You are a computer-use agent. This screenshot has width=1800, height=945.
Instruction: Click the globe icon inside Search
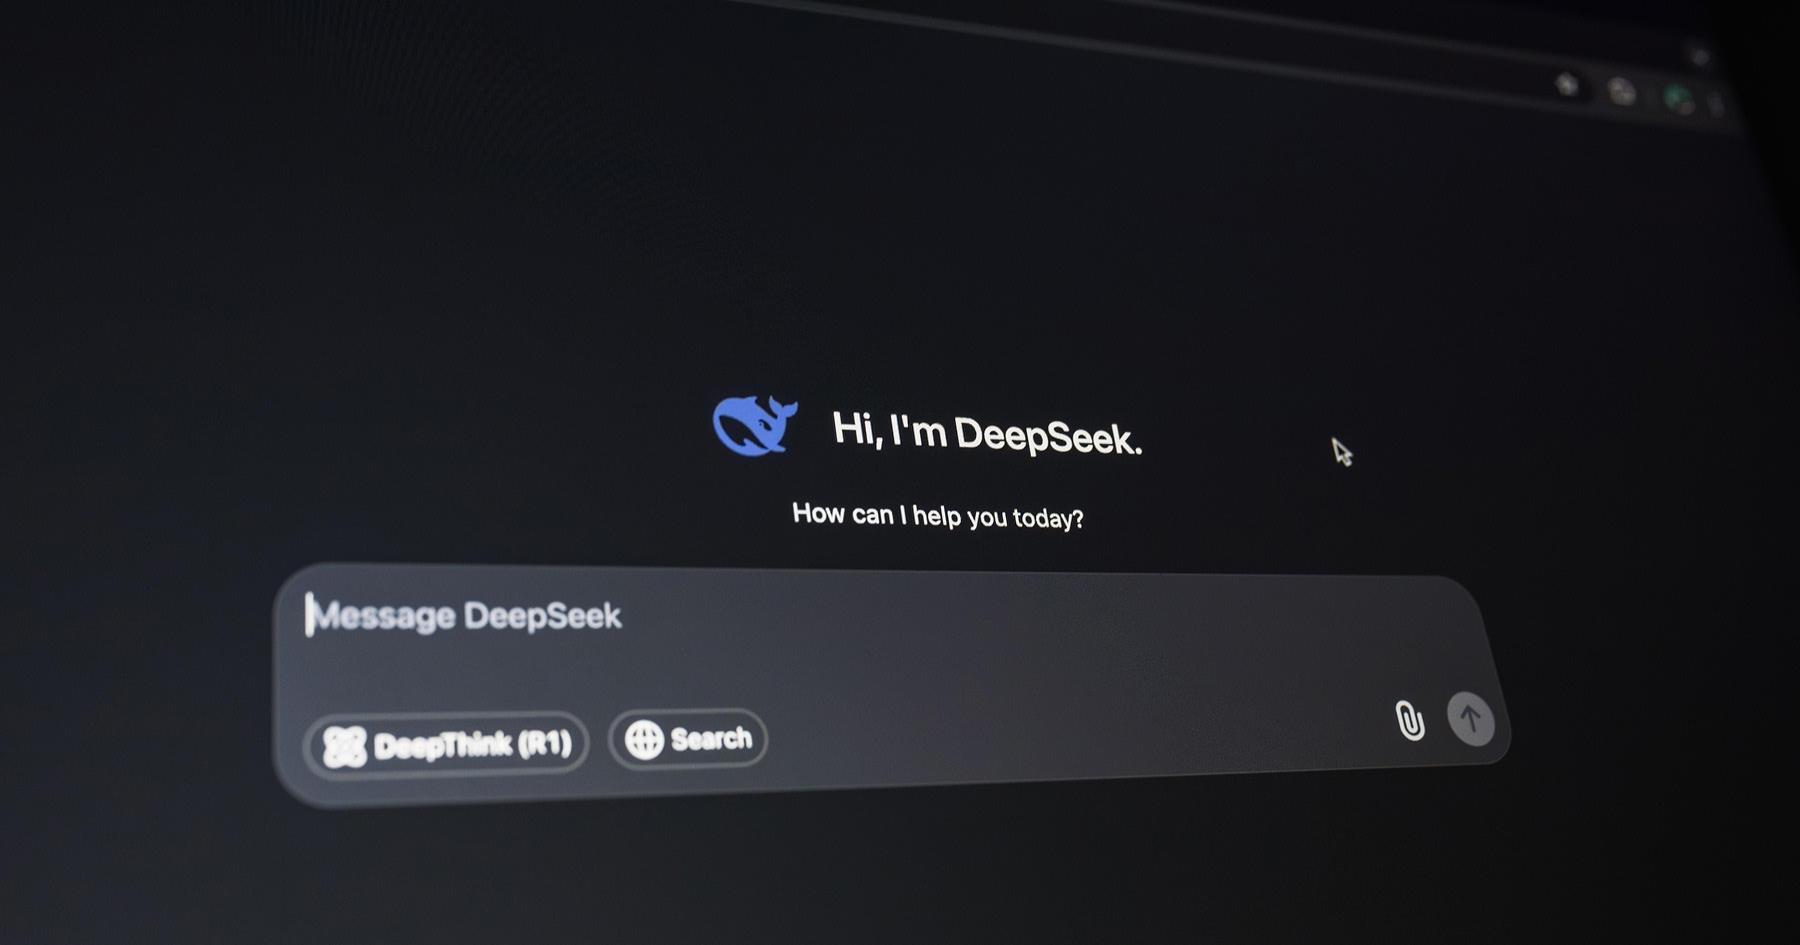(644, 740)
